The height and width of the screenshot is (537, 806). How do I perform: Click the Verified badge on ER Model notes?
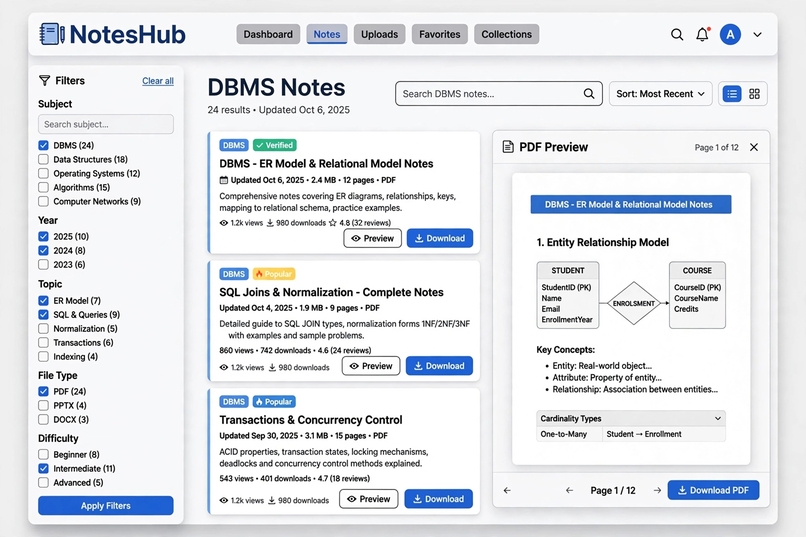click(275, 145)
